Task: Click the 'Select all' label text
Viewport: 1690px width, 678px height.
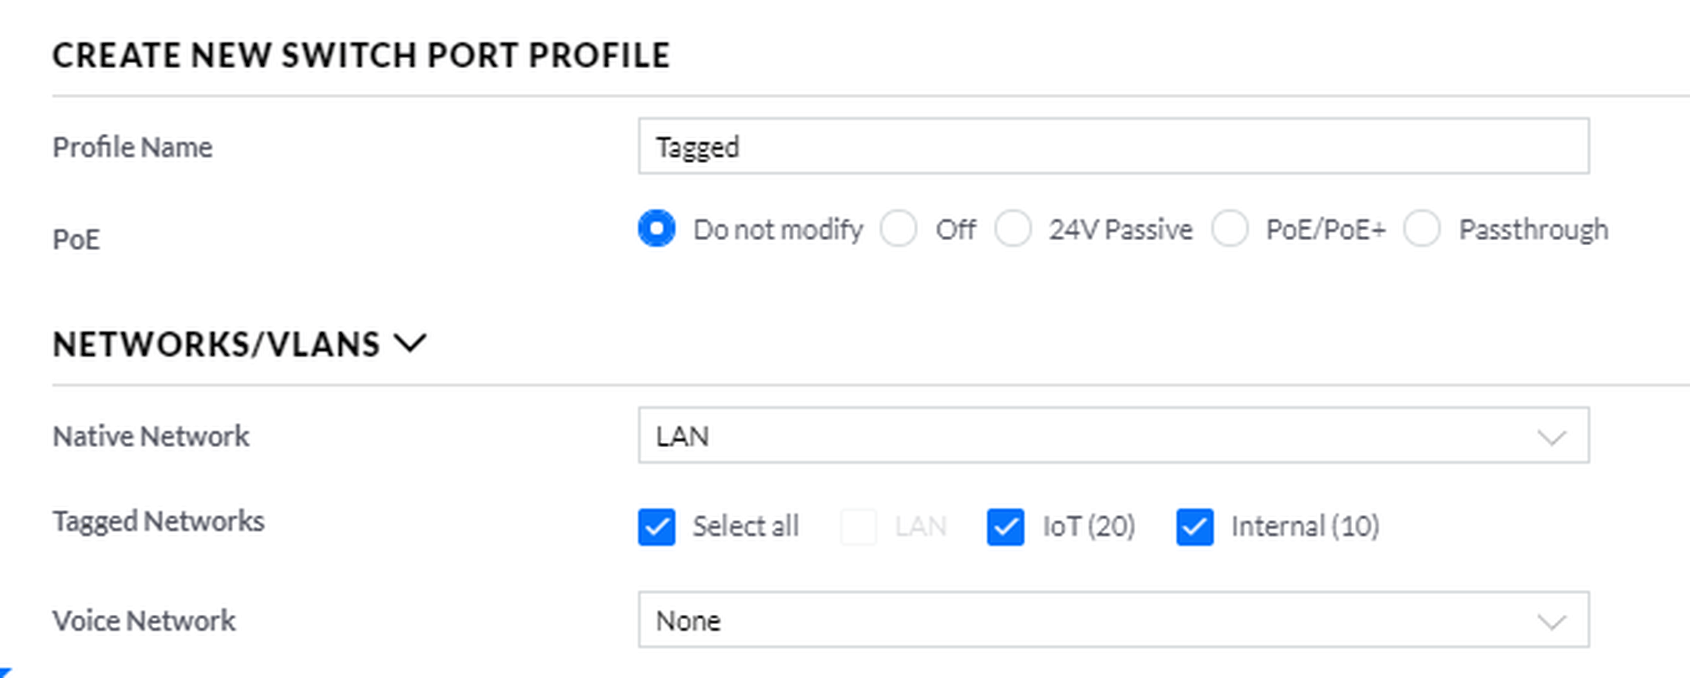Action: 745,527
